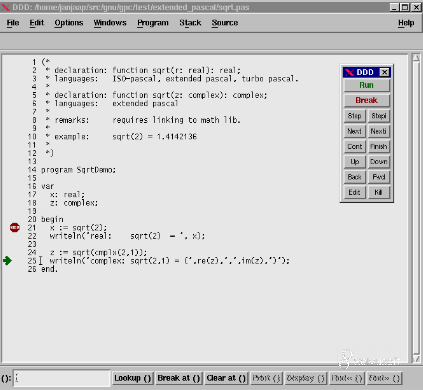Image resolution: width=423 pixels, height=390 pixels.
Task: Click the Kill button
Action: click(379, 192)
